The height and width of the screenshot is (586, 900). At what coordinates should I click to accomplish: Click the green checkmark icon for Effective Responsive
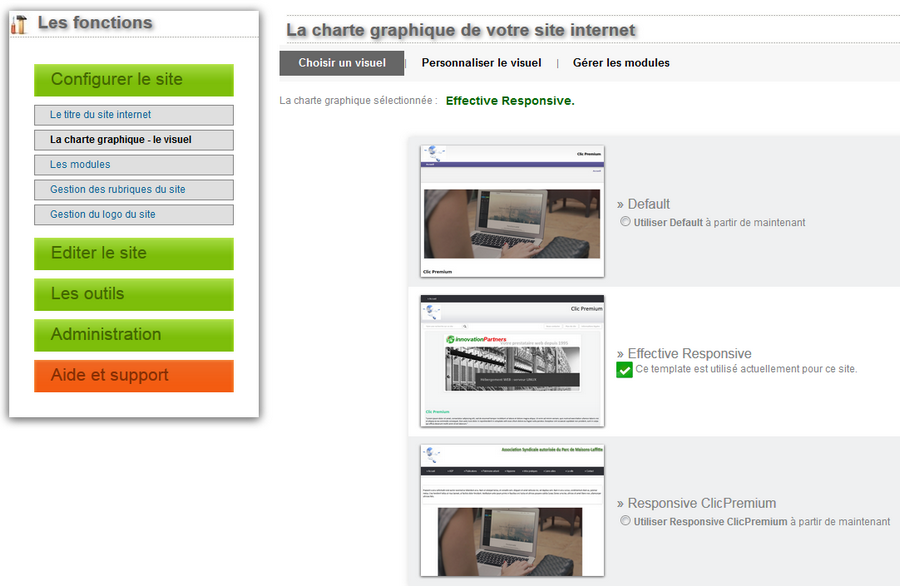click(x=624, y=370)
